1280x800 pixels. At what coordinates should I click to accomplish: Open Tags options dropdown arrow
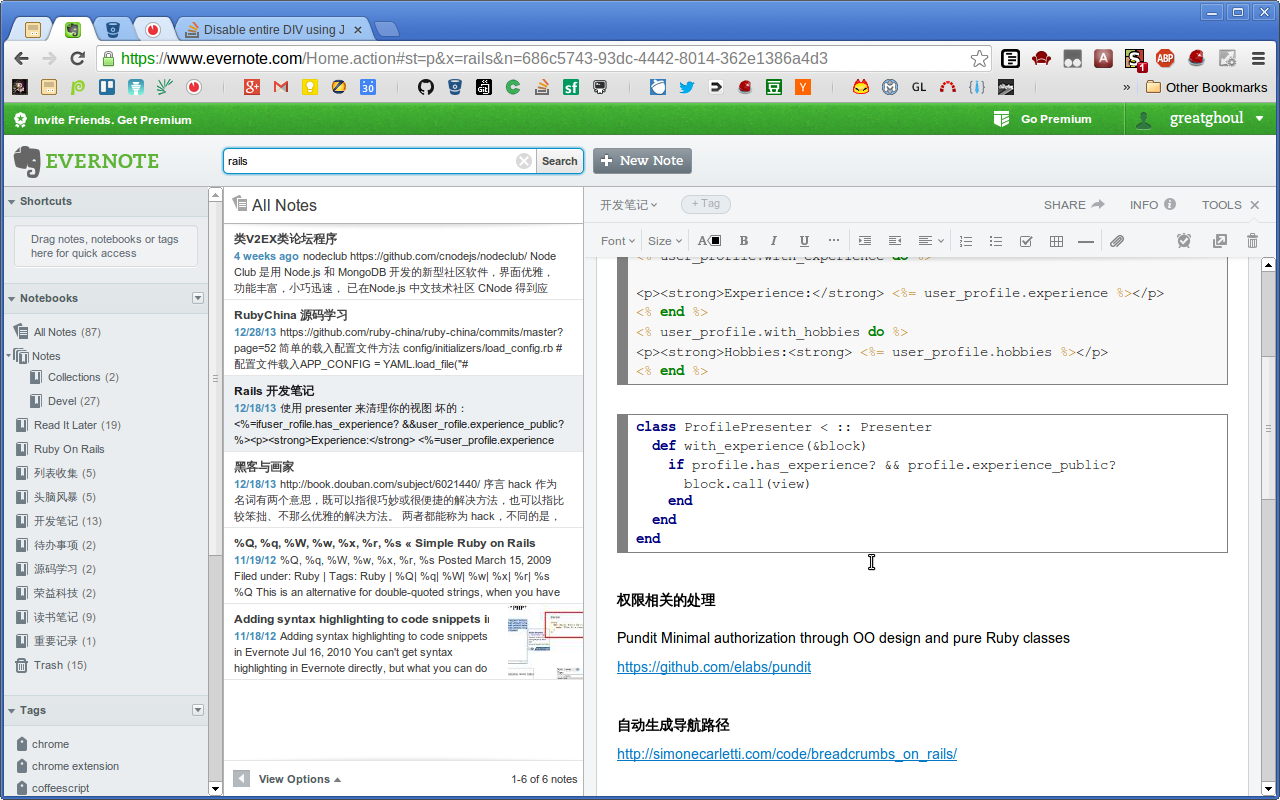pos(198,710)
